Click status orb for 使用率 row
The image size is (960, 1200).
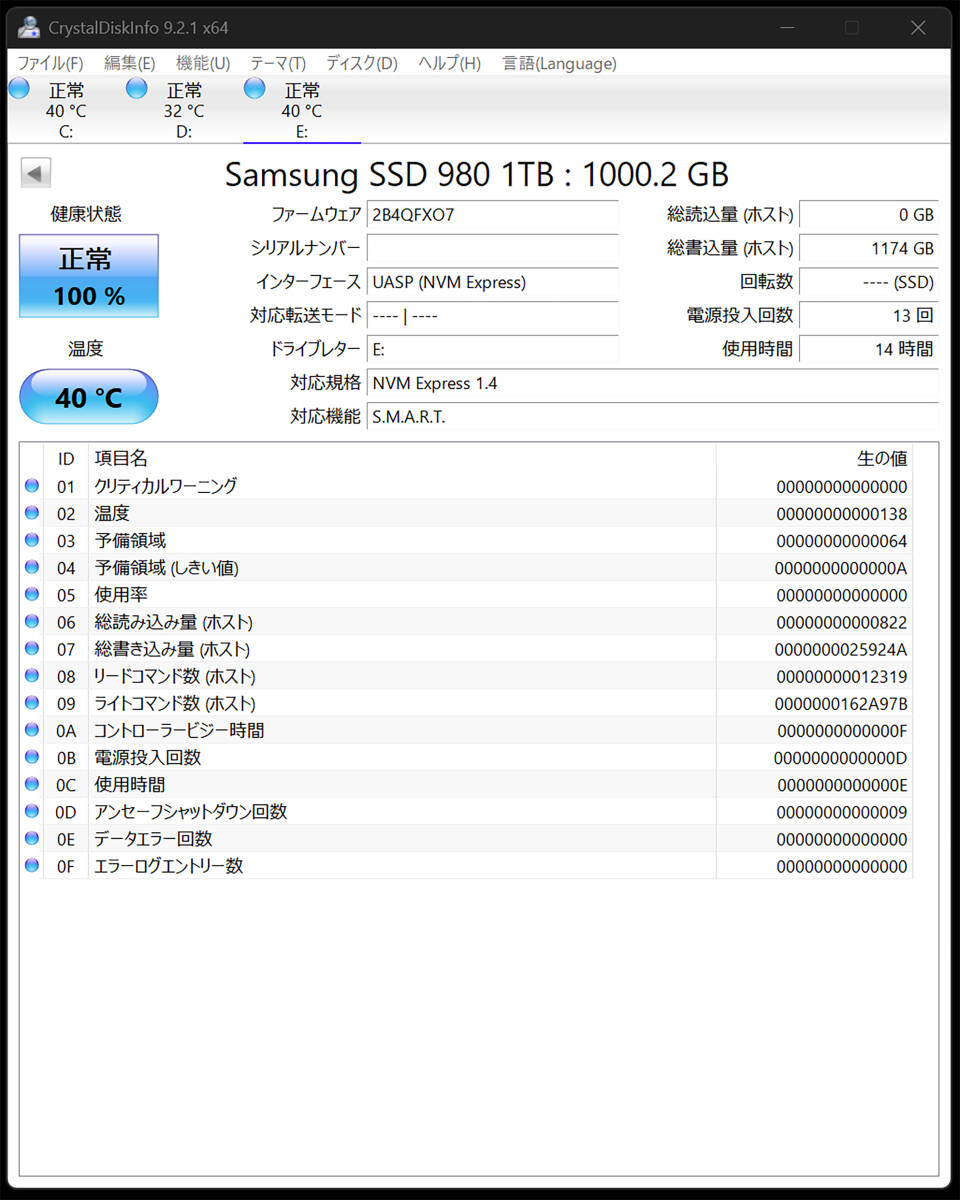pyautogui.click(x=32, y=594)
